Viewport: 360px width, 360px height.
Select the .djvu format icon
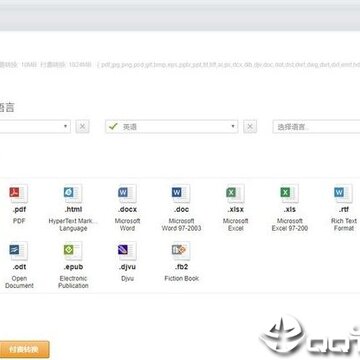tap(127, 251)
